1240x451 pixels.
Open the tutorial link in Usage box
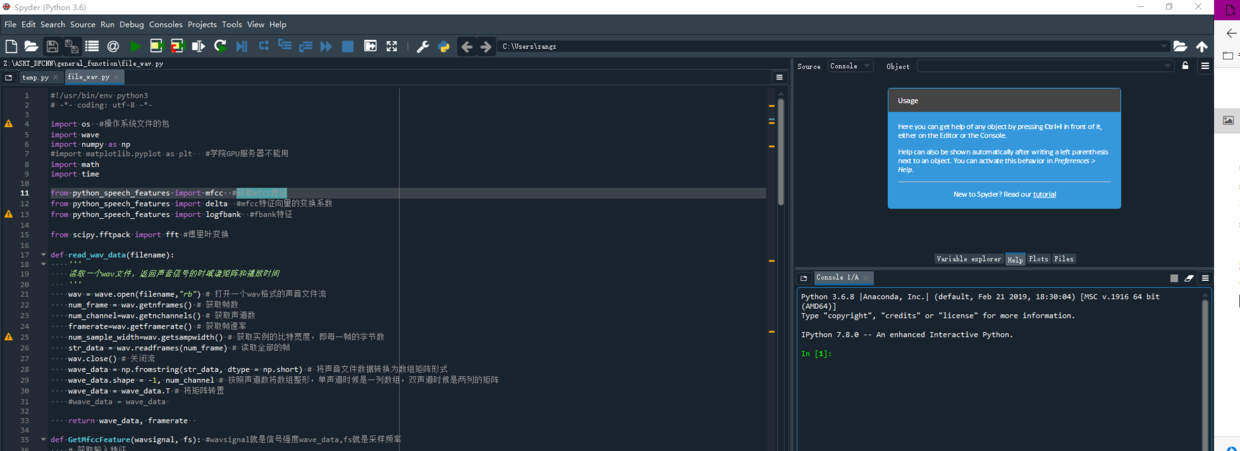[x=1044, y=194]
